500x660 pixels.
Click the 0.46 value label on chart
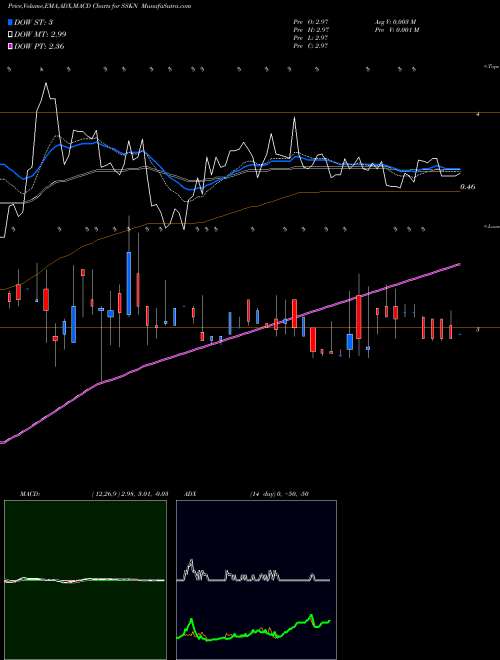point(468,187)
